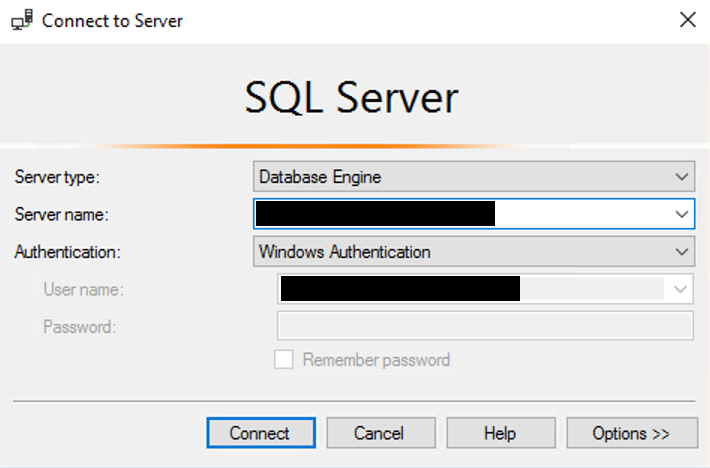The image size is (710, 468).
Task: Click the Connect to Server title icon
Action: pyautogui.click(x=22, y=20)
